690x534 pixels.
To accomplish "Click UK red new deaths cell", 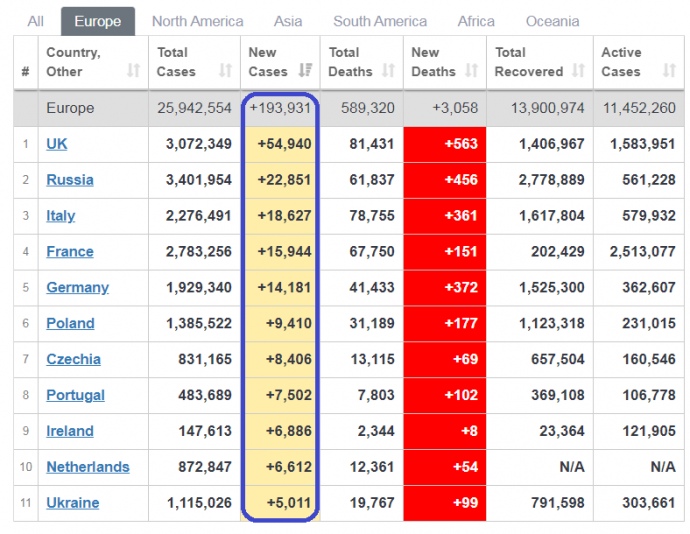I will pyautogui.click(x=445, y=144).
